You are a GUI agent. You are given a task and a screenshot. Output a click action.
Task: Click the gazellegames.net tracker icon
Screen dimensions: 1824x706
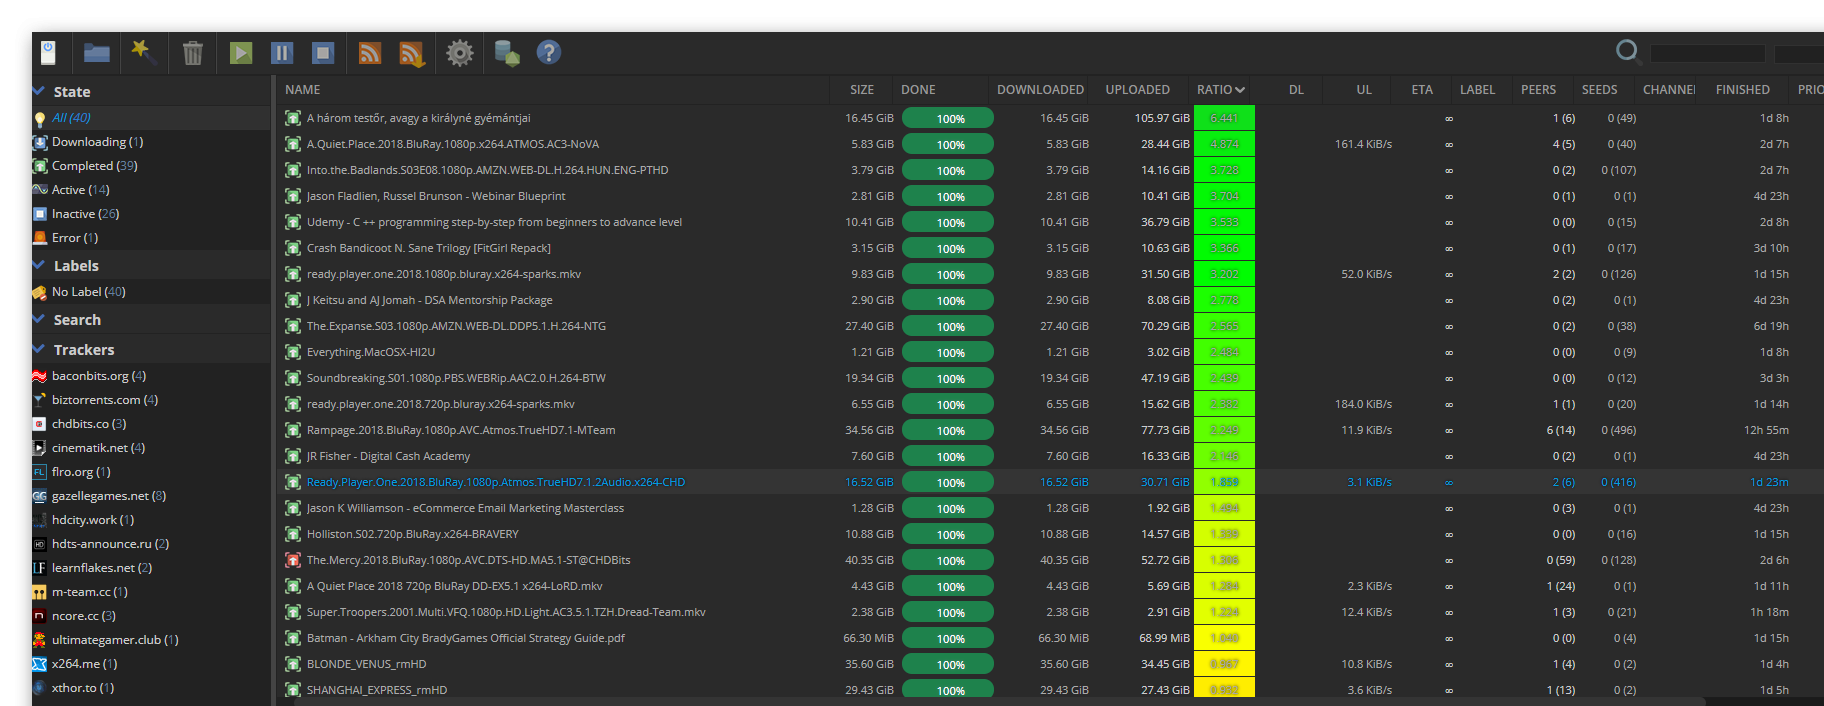pos(40,496)
